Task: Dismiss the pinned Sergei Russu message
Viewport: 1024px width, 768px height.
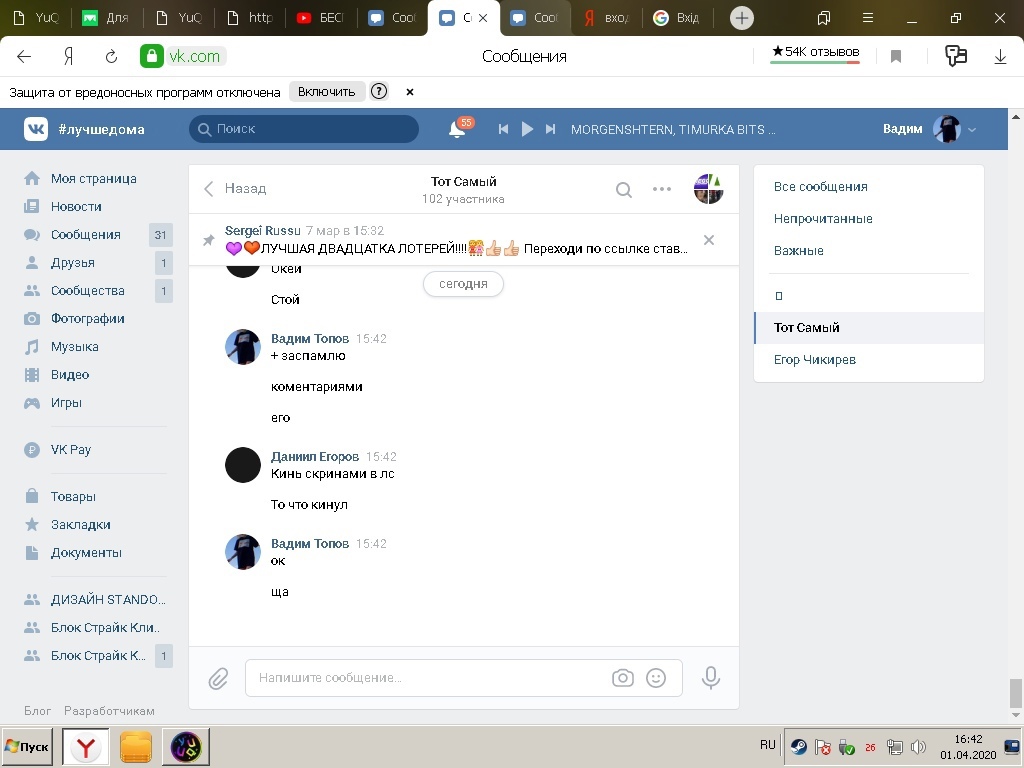Action: [x=709, y=240]
